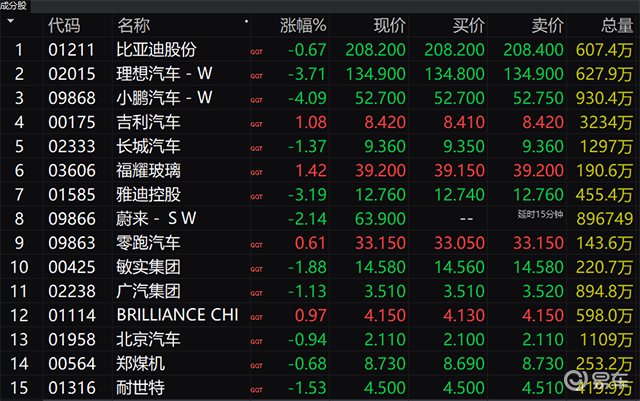The height and width of the screenshot is (401, 640).
Task: Click the GGT badge for 广汽集团
Action: point(256,293)
